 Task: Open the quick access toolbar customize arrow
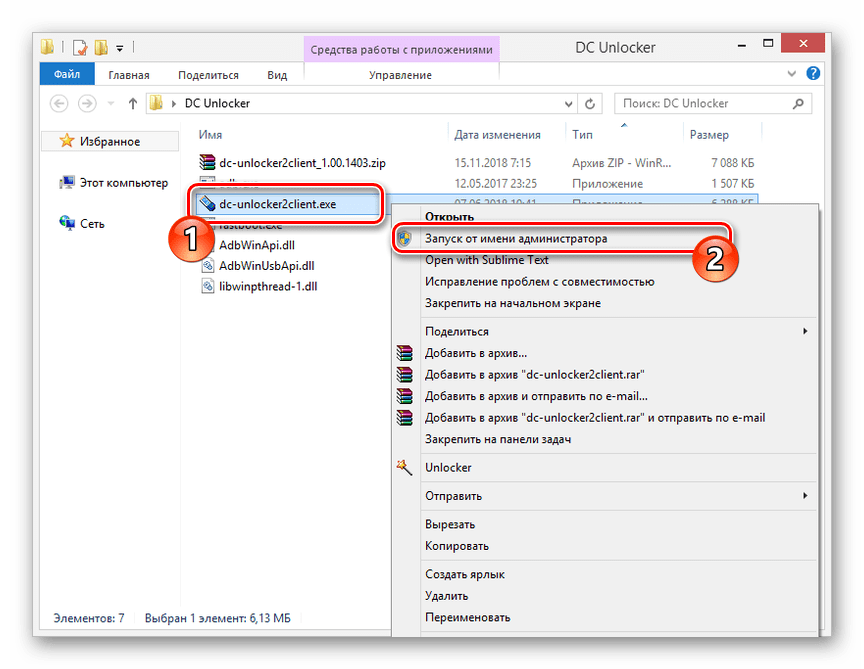pos(120,49)
